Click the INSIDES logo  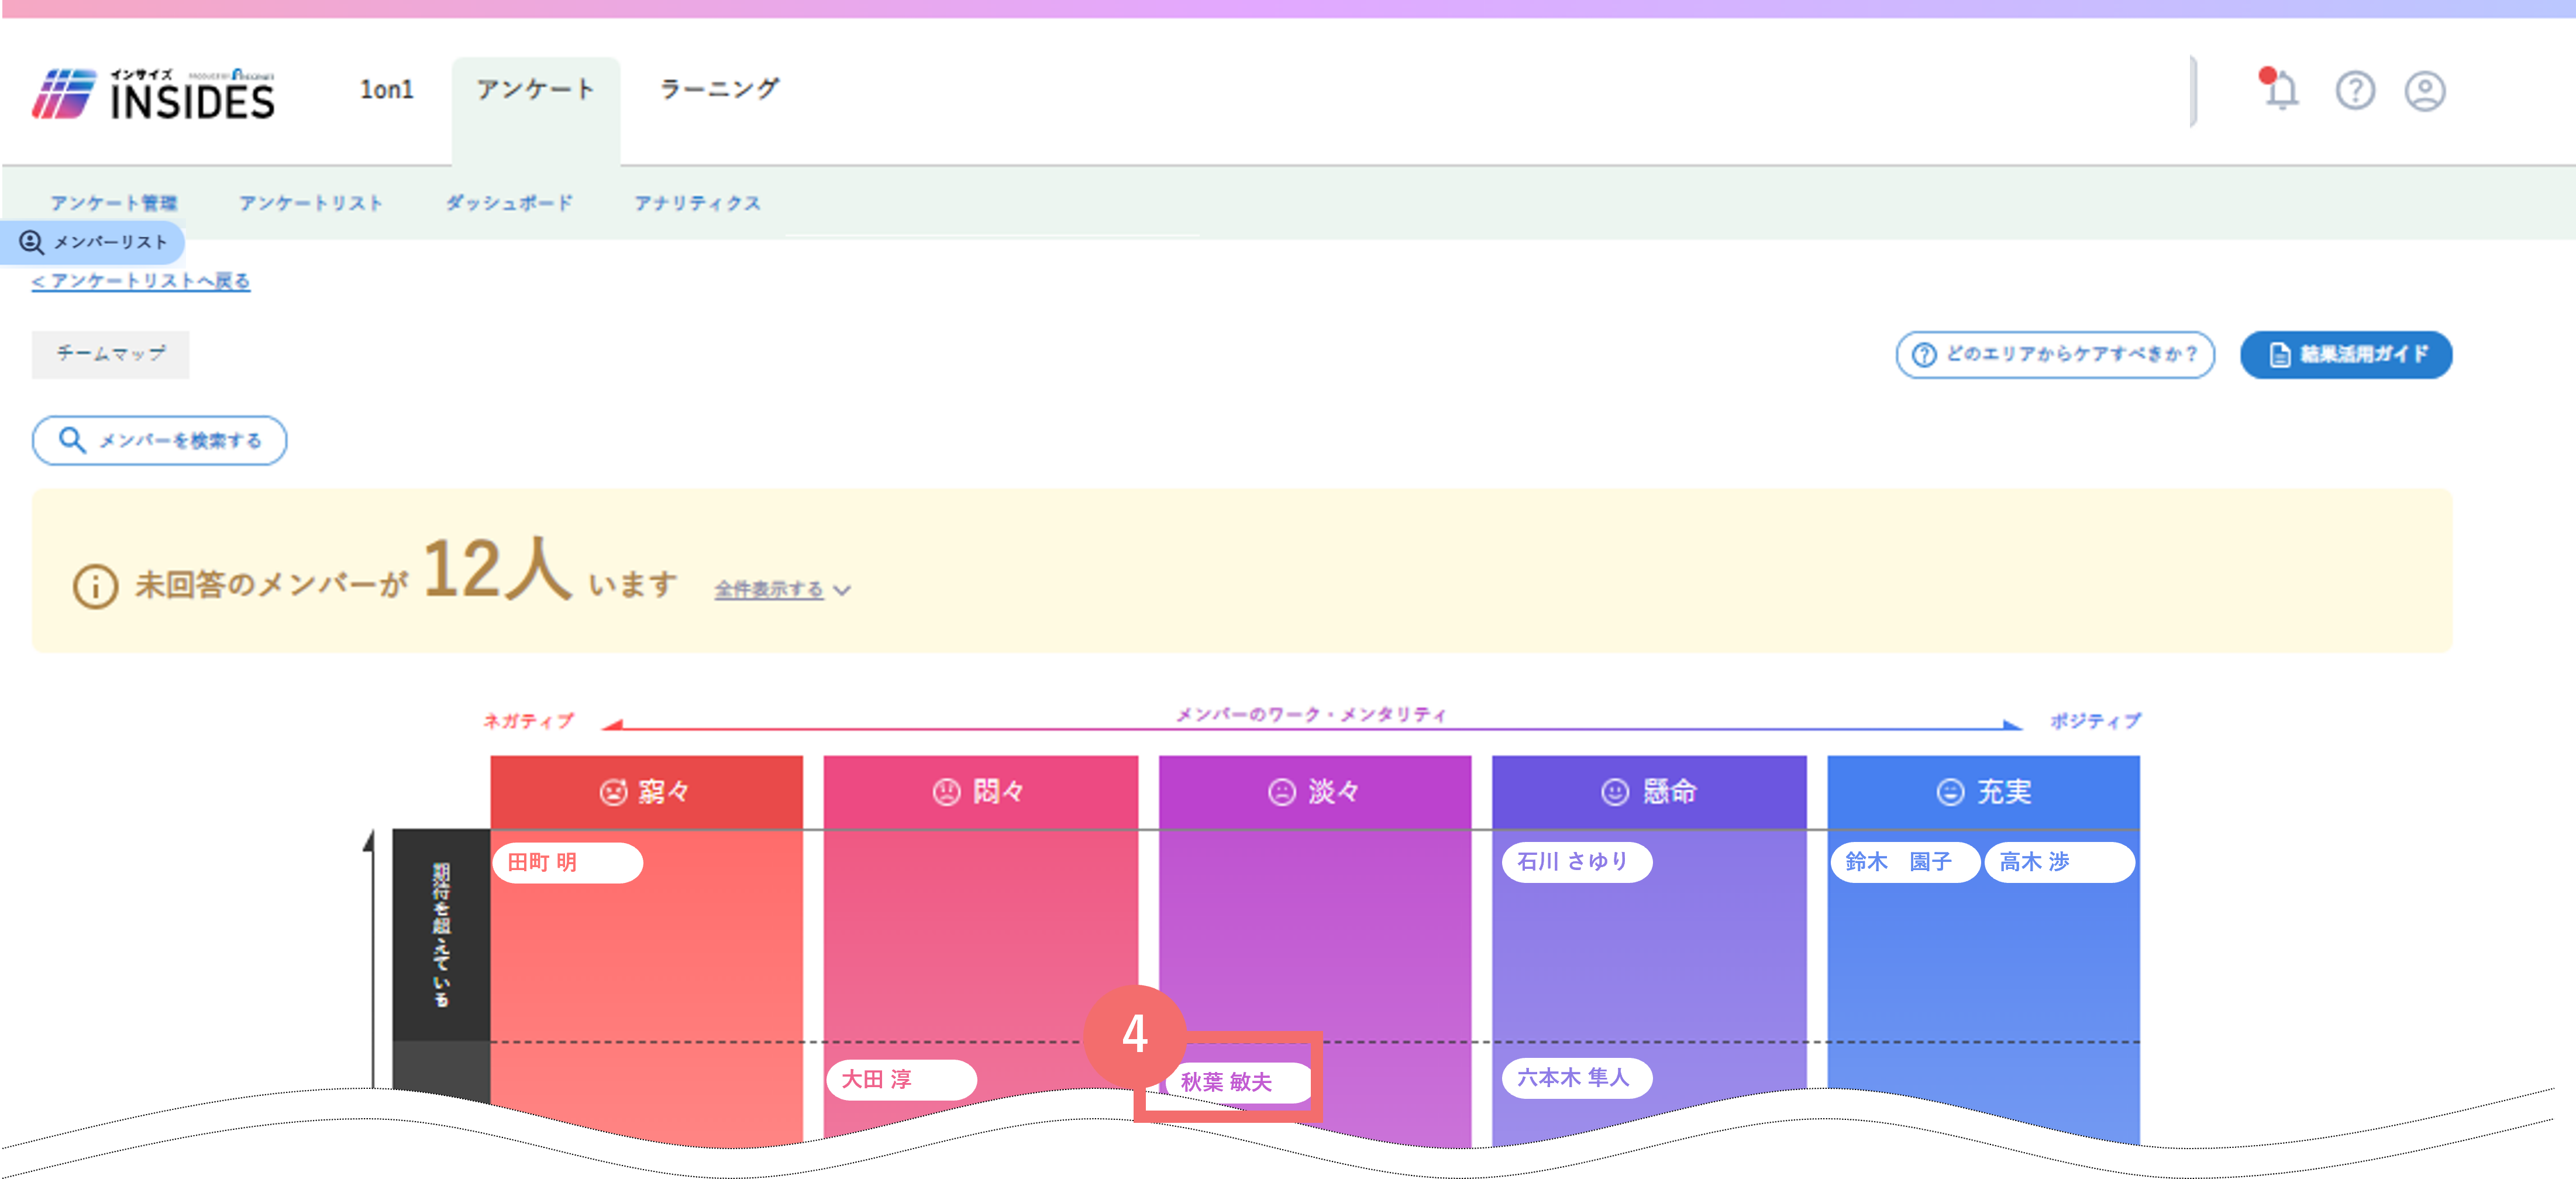coord(153,94)
